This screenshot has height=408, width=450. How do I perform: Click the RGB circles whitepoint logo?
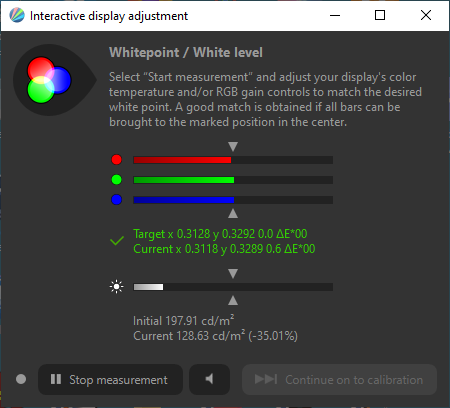coord(49,80)
